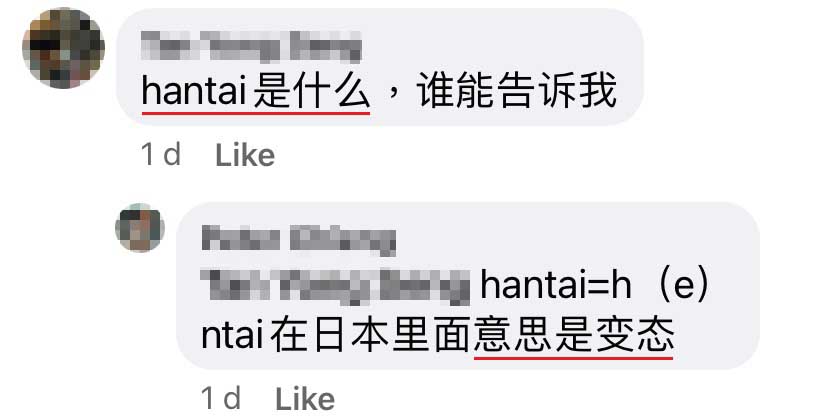Like the reply explaining 意思是变态
Image resolution: width=828 pixels, height=420 pixels.
[x=305, y=399]
